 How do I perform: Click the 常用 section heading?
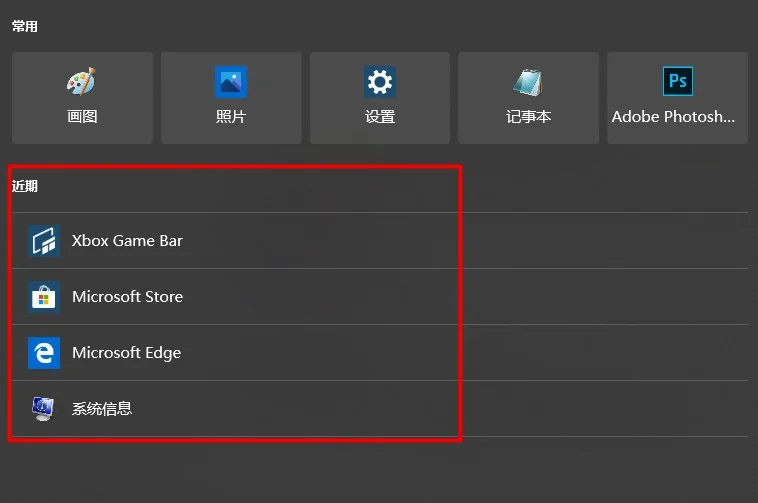click(x=25, y=26)
